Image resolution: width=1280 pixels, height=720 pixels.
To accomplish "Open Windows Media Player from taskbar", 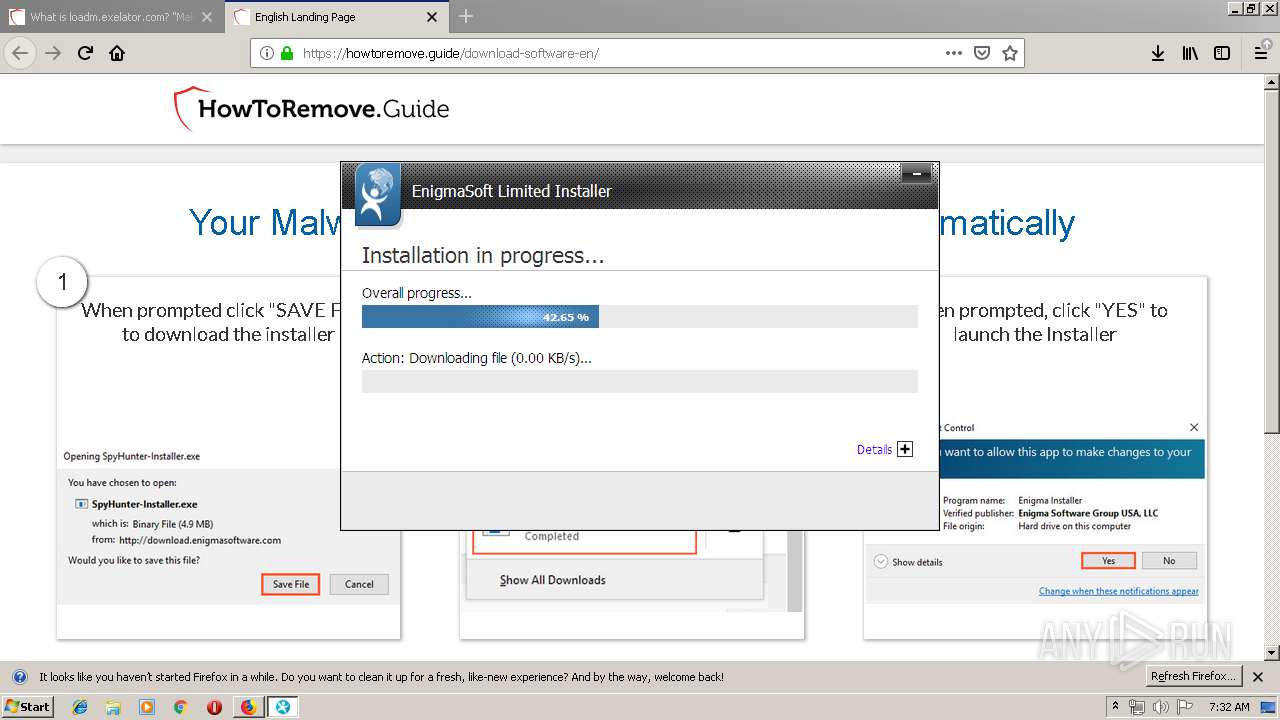I will [x=147, y=707].
